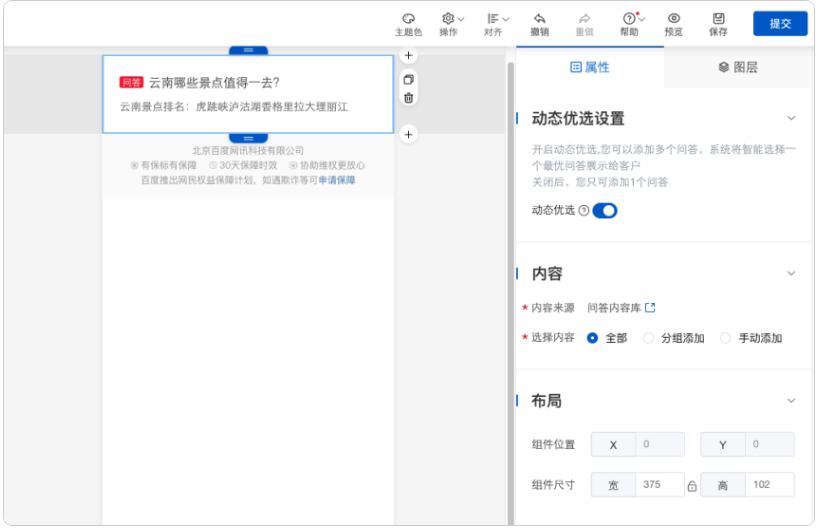The image size is (824, 528).
Task: Delete the selected Q&A component
Action: (408, 98)
